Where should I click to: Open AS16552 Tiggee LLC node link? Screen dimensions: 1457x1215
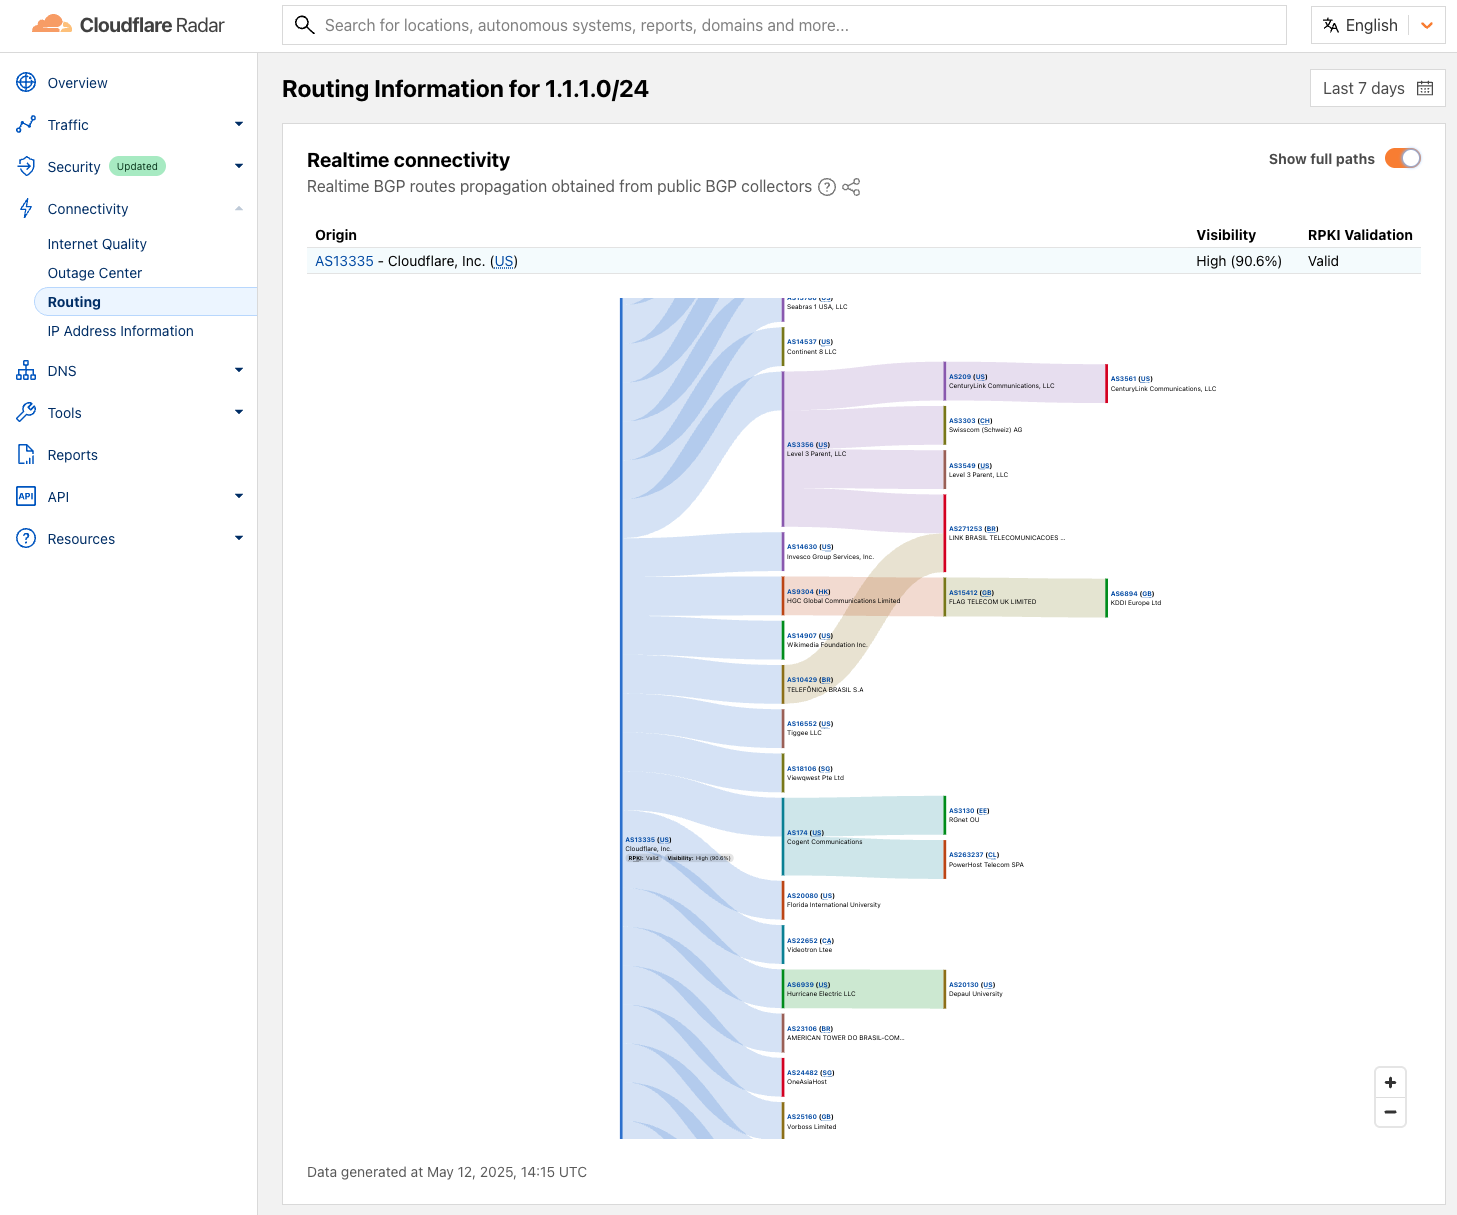(802, 724)
